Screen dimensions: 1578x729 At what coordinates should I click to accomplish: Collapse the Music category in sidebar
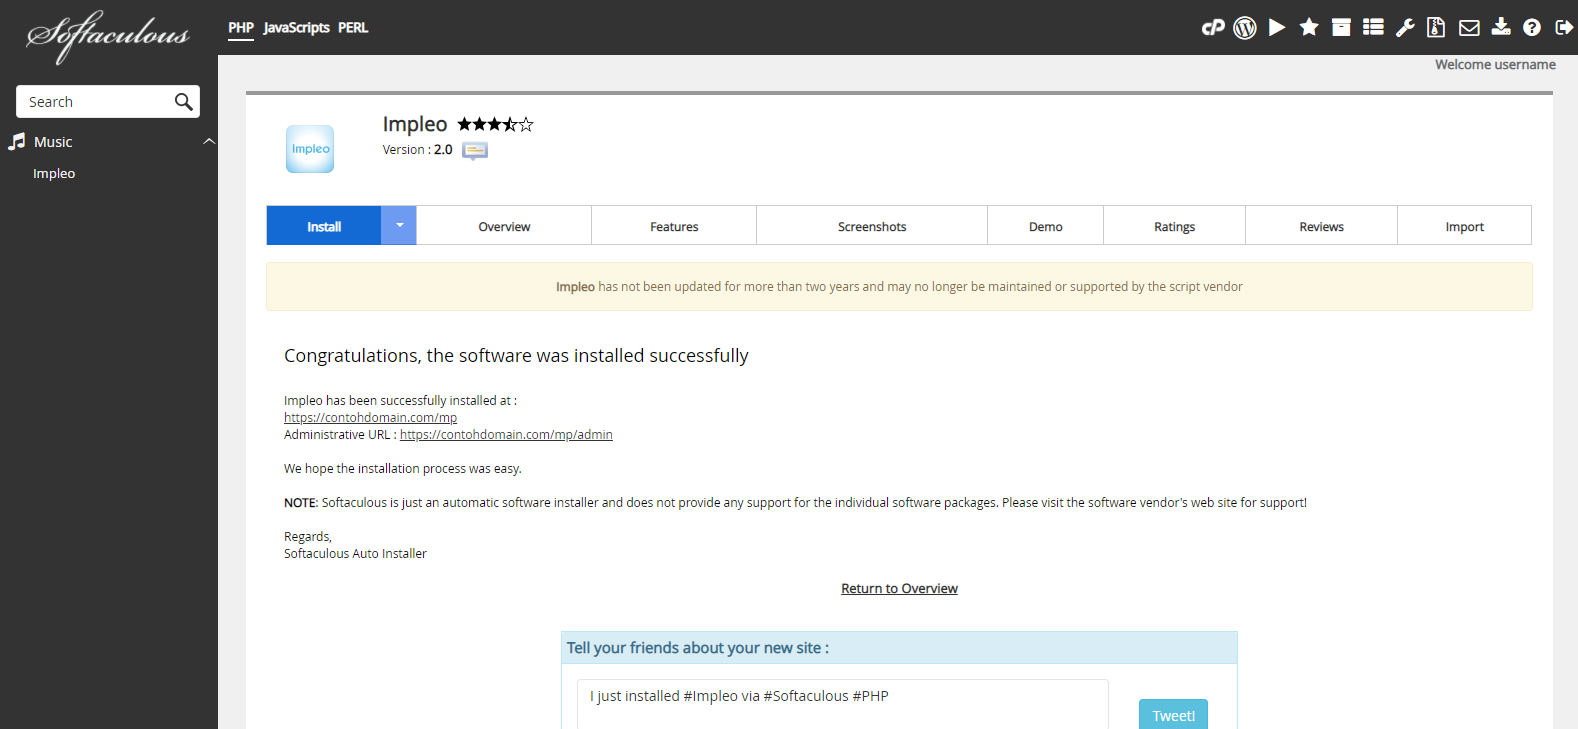(x=209, y=142)
